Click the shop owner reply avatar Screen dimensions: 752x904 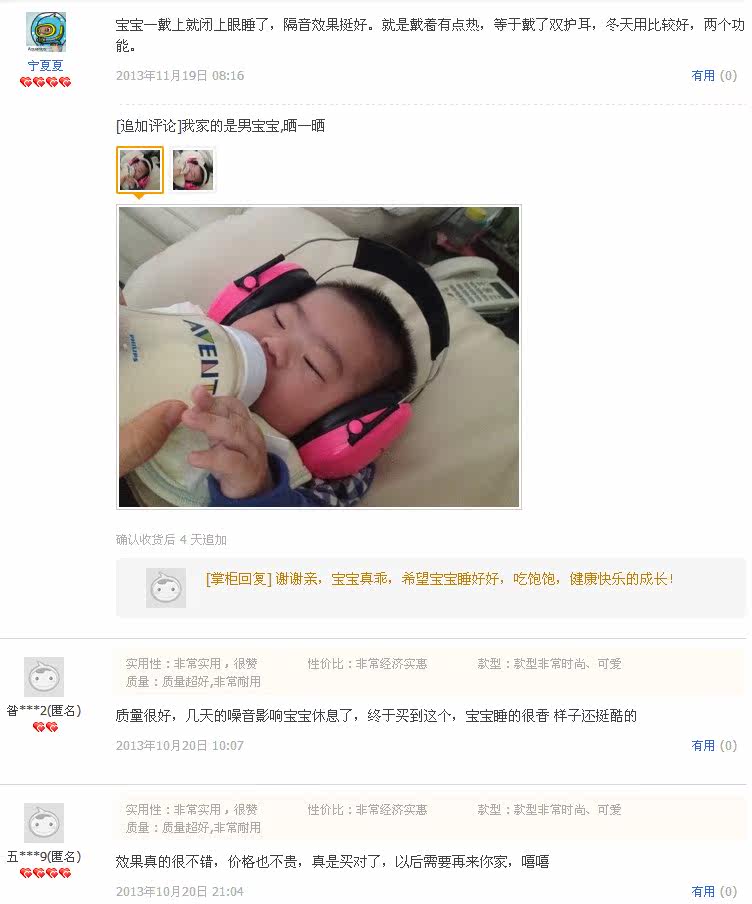166,588
